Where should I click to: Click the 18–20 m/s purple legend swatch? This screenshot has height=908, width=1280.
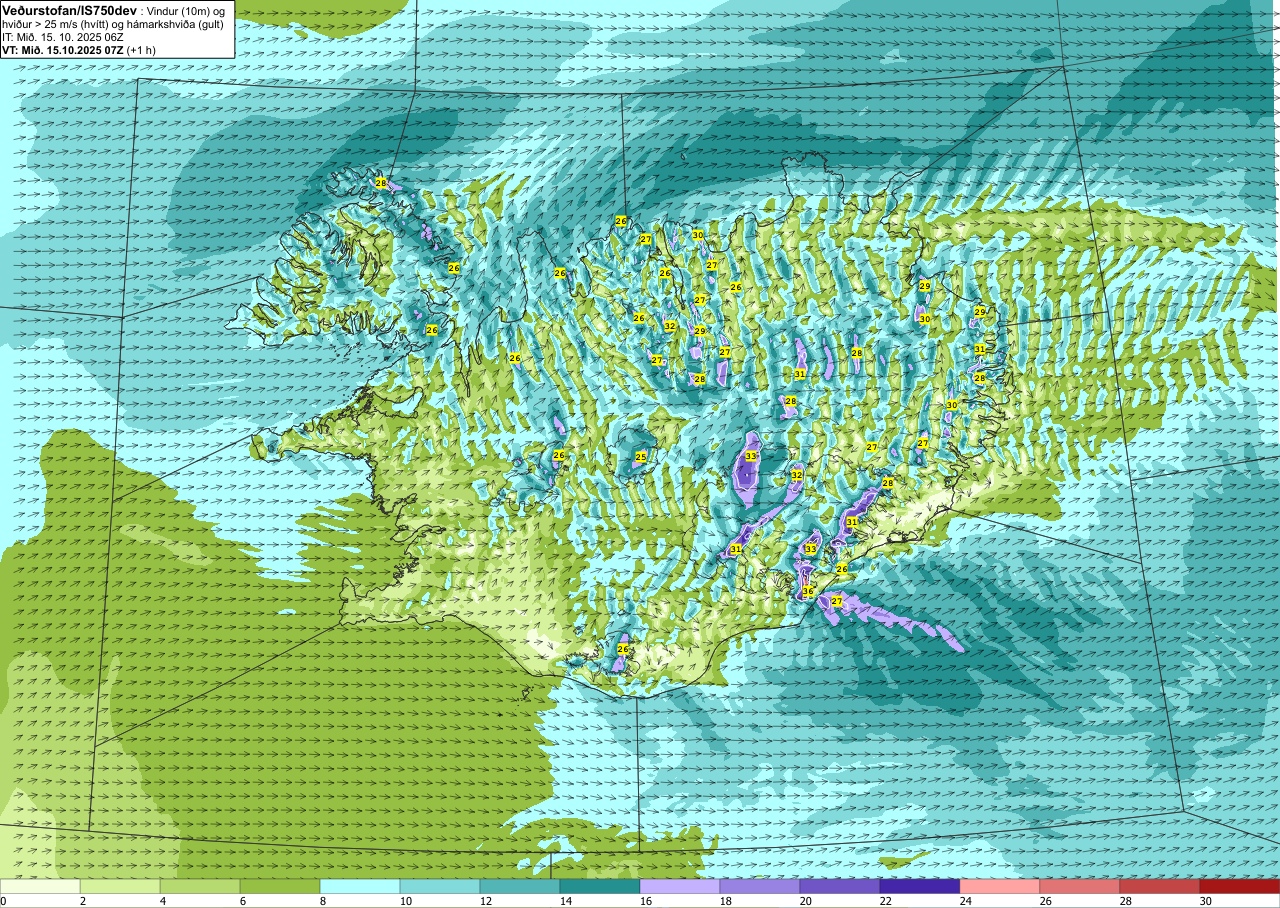coord(760,886)
